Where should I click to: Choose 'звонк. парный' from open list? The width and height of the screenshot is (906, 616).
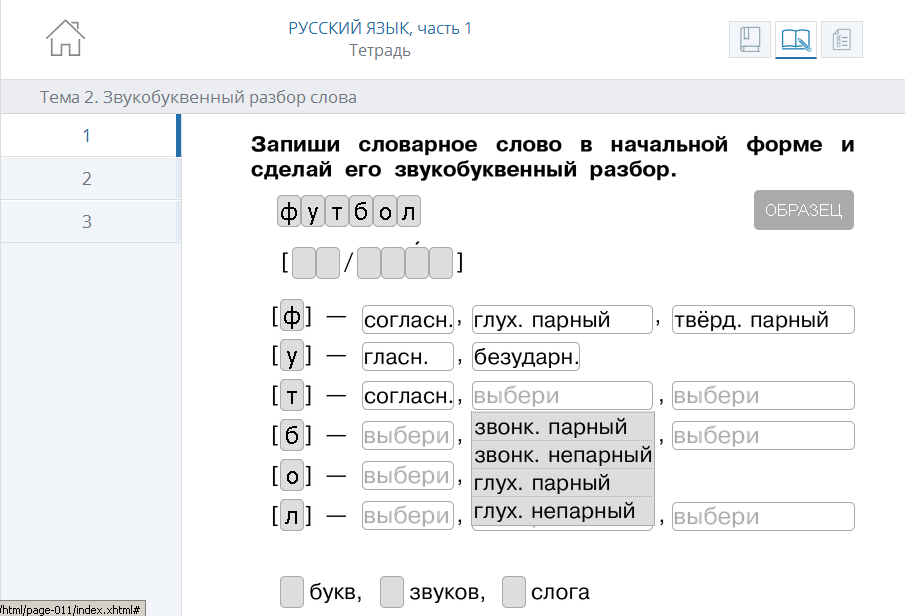tap(562, 427)
